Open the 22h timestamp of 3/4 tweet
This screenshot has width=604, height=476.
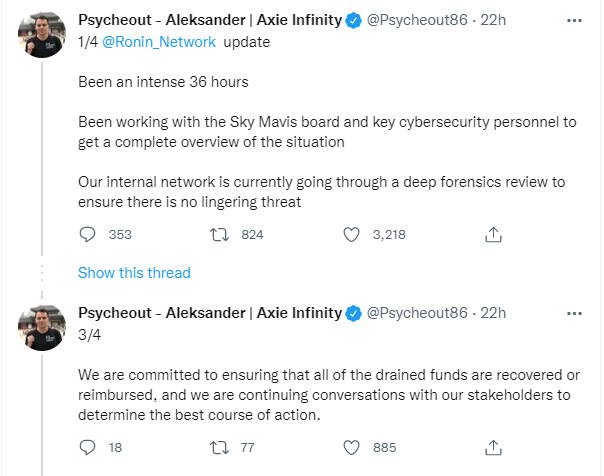click(x=493, y=313)
